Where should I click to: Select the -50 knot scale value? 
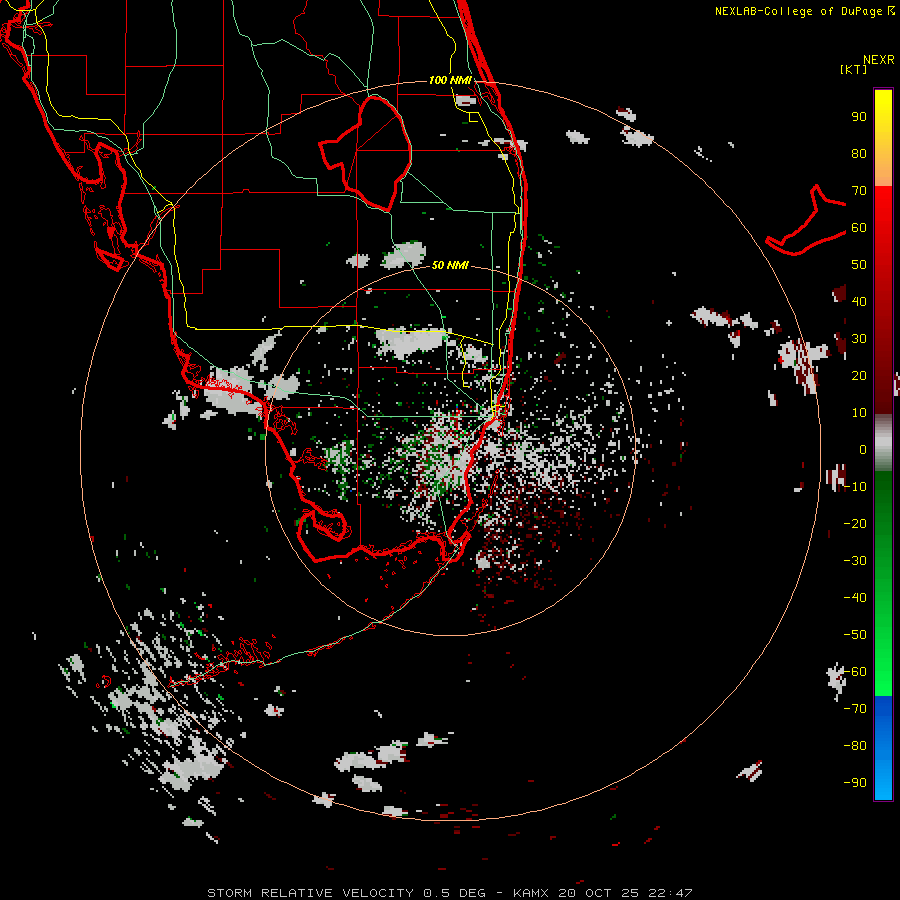pos(855,635)
